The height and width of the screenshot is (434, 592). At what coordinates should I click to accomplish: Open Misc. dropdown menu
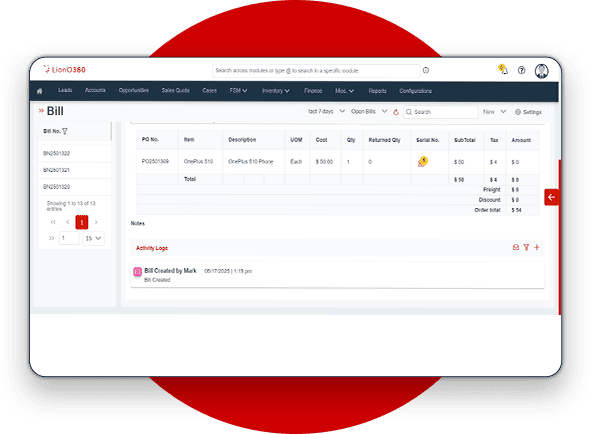pyautogui.click(x=344, y=91)
